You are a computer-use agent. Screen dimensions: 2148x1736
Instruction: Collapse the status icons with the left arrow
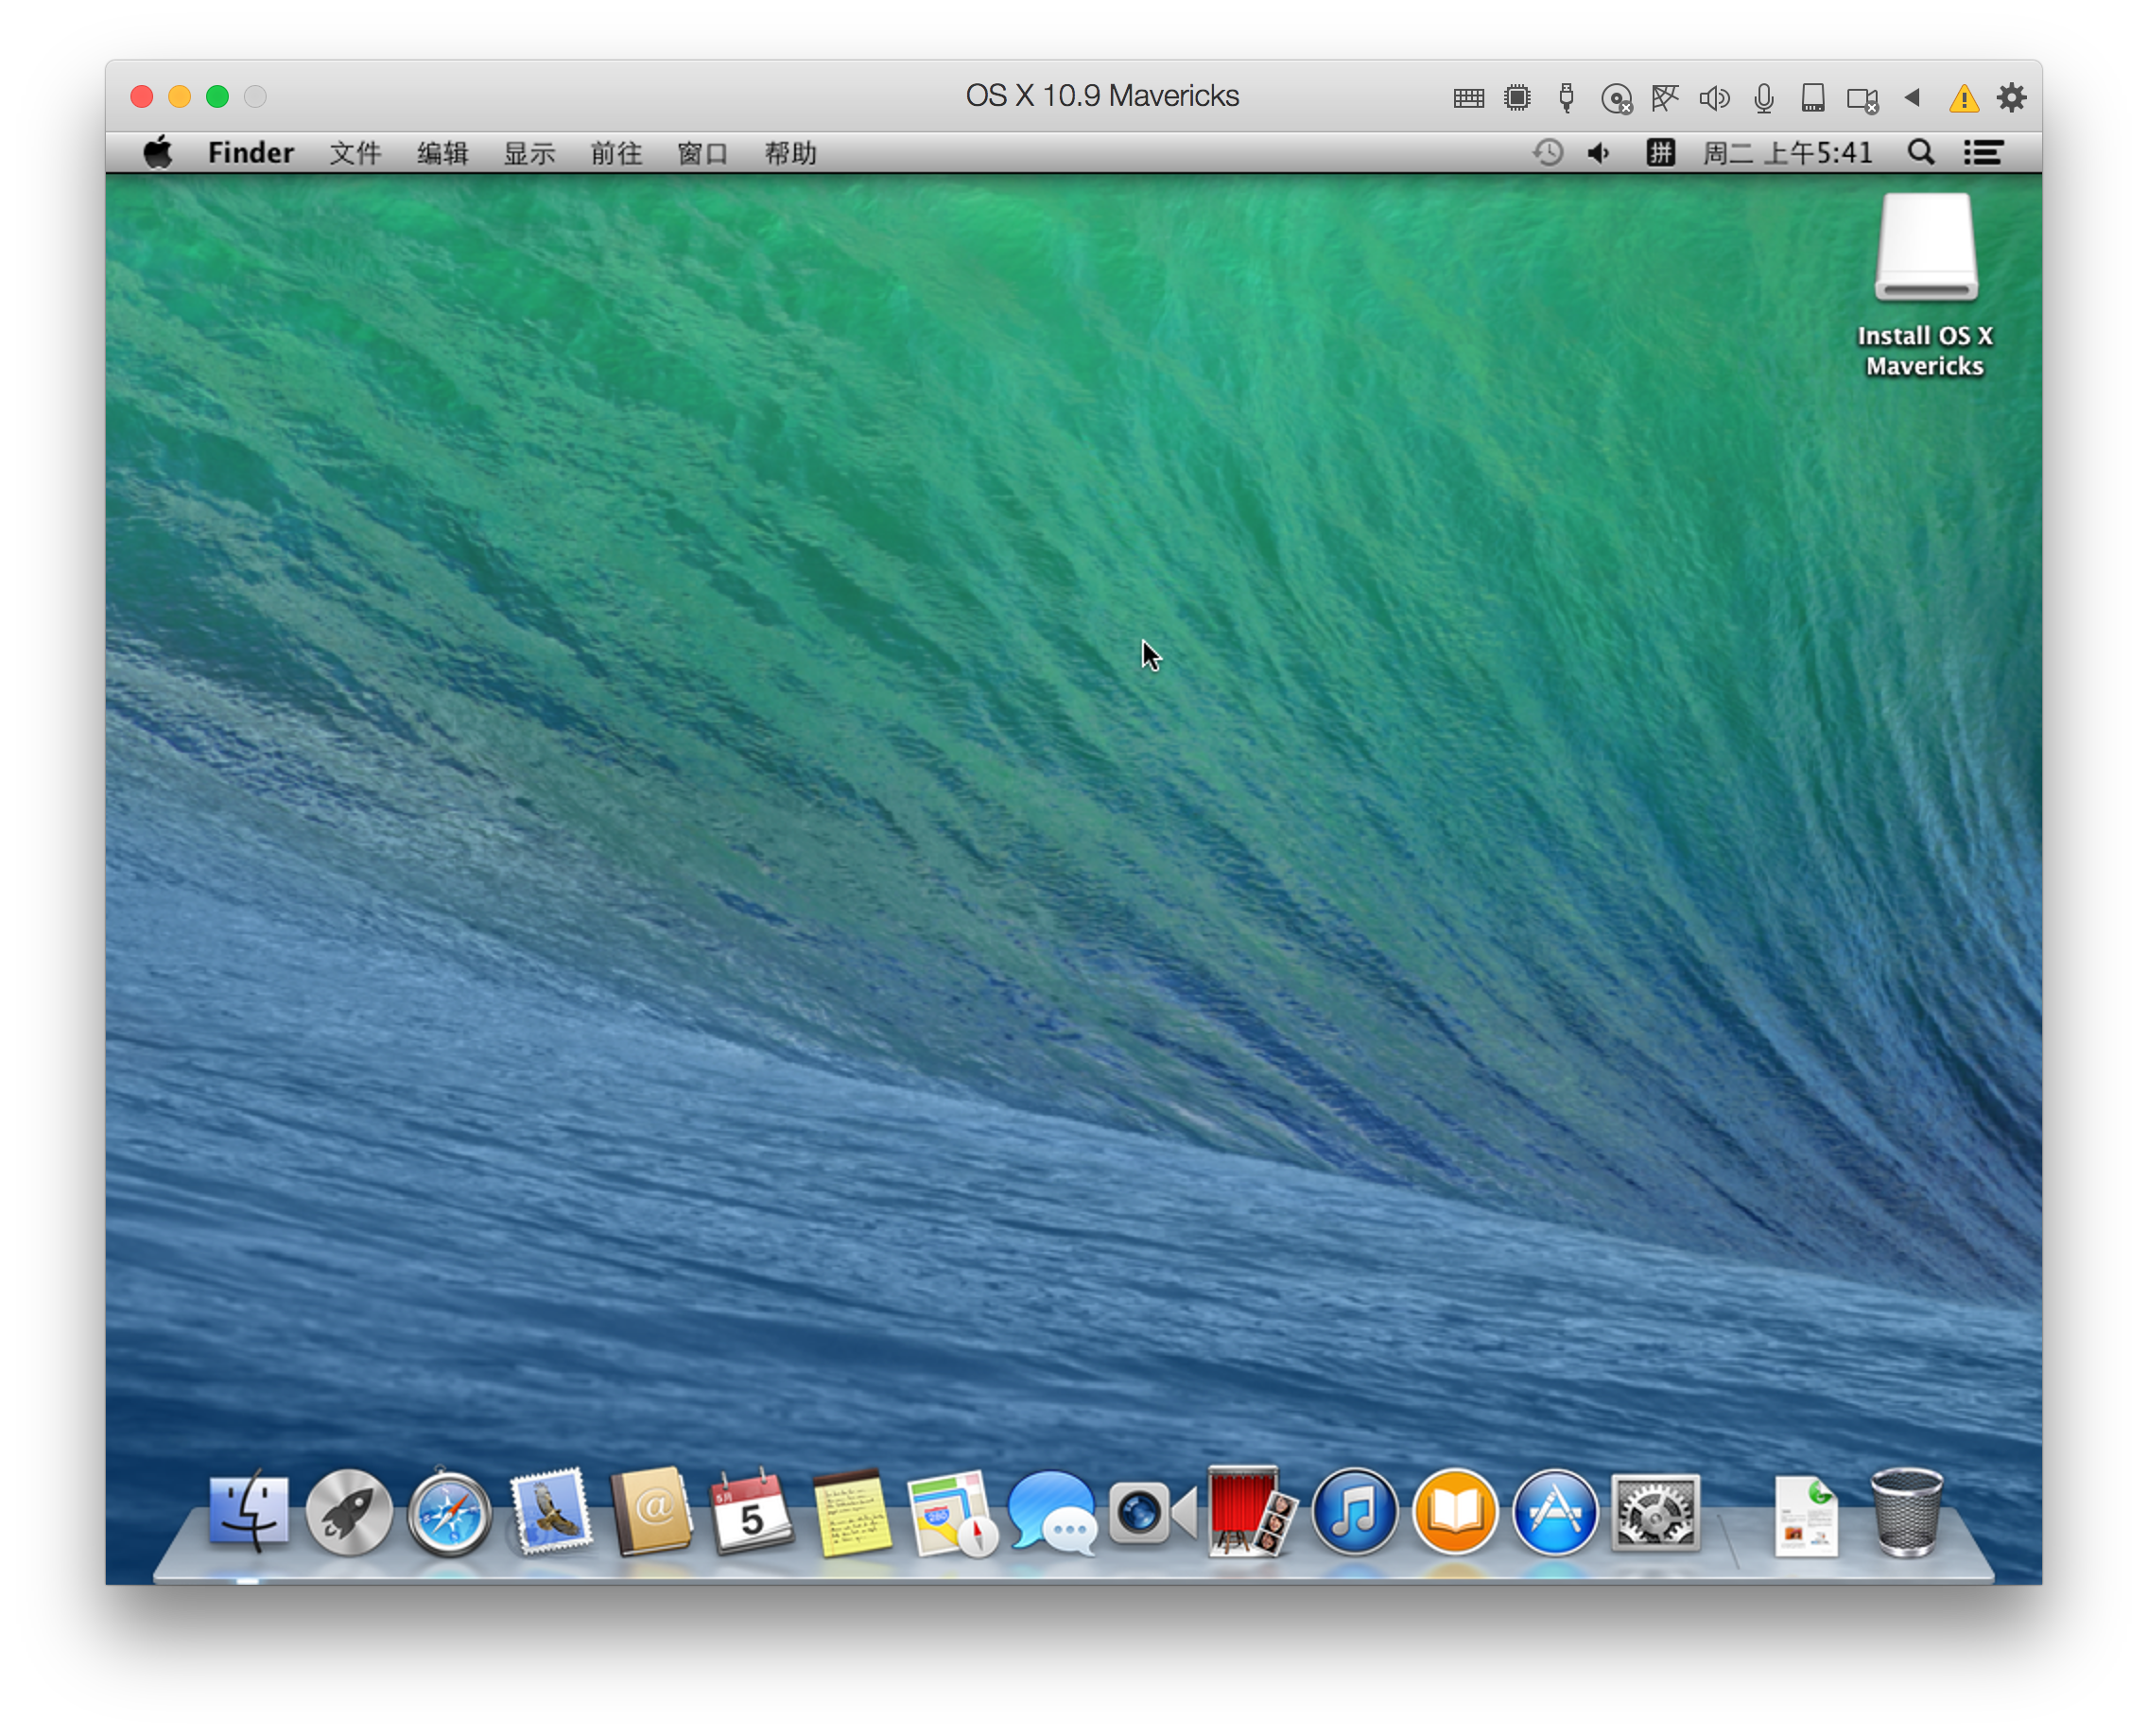(x=1913, y=97)
